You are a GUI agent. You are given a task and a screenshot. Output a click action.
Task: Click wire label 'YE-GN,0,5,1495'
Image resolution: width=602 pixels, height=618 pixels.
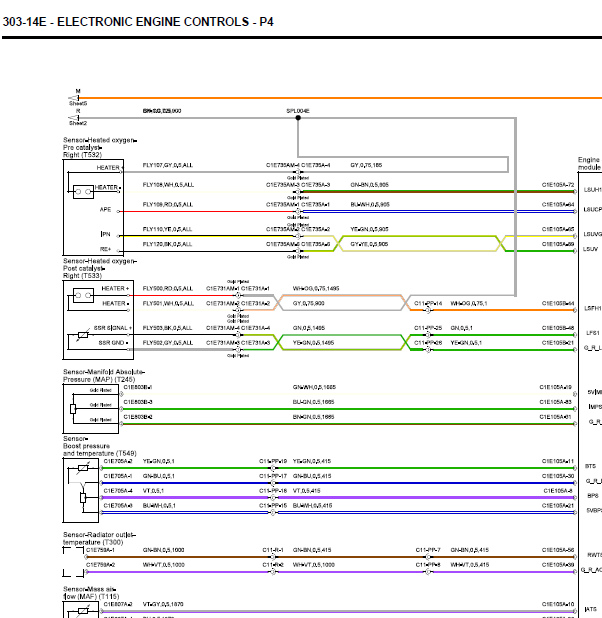click(313, 343)
